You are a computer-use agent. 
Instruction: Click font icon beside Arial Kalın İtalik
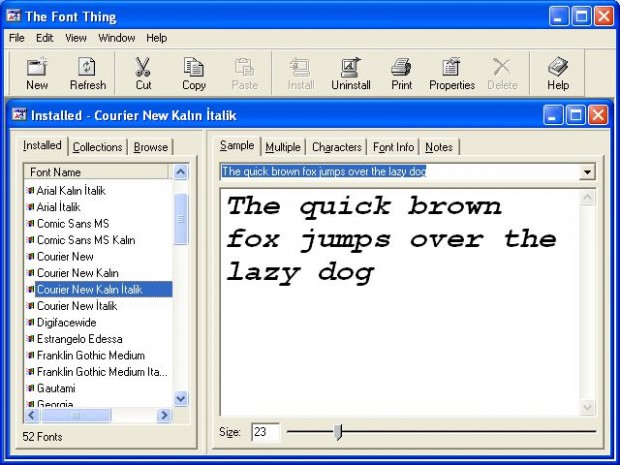(30, 191)
